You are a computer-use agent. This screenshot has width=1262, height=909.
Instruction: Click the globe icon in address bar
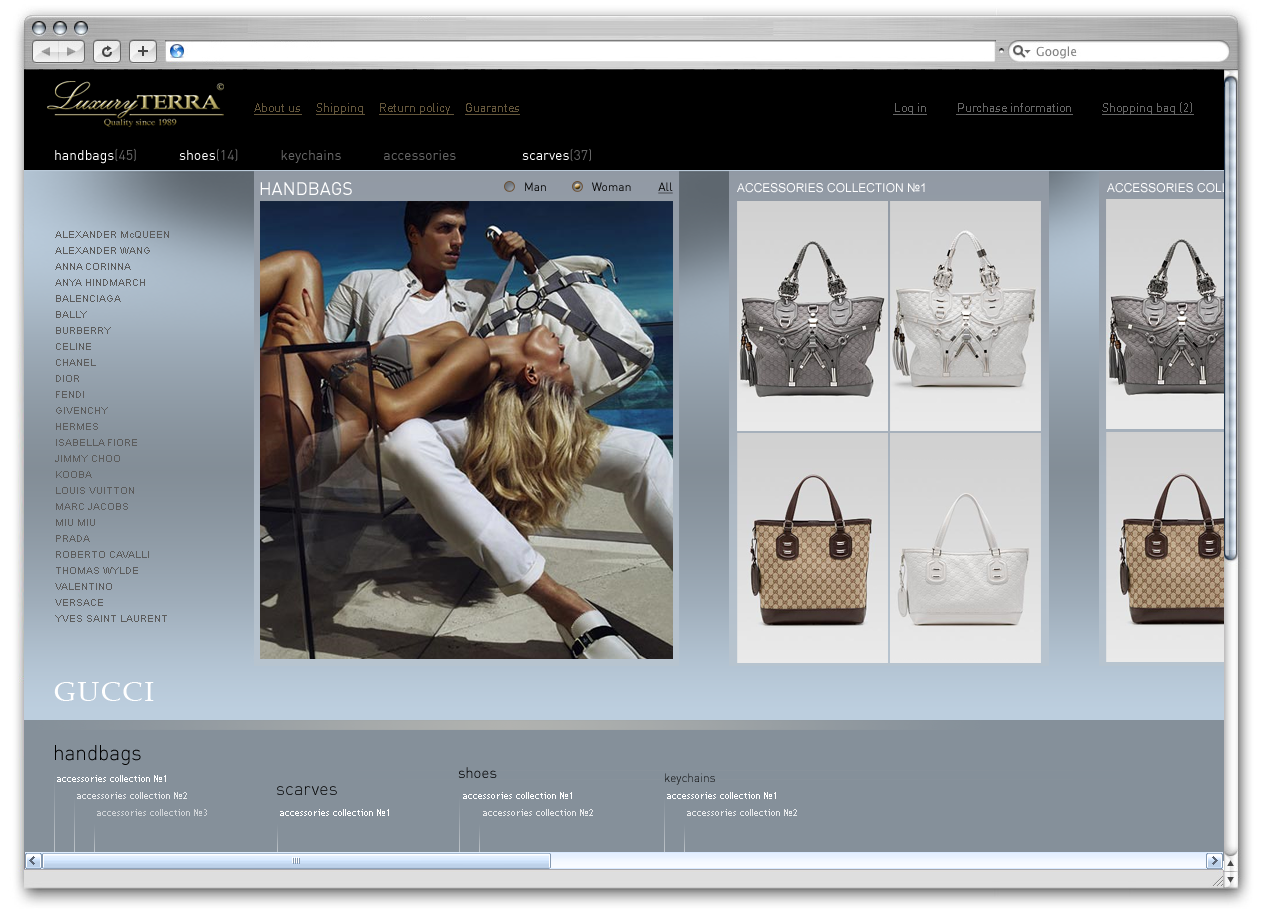[x=177, y=51]
